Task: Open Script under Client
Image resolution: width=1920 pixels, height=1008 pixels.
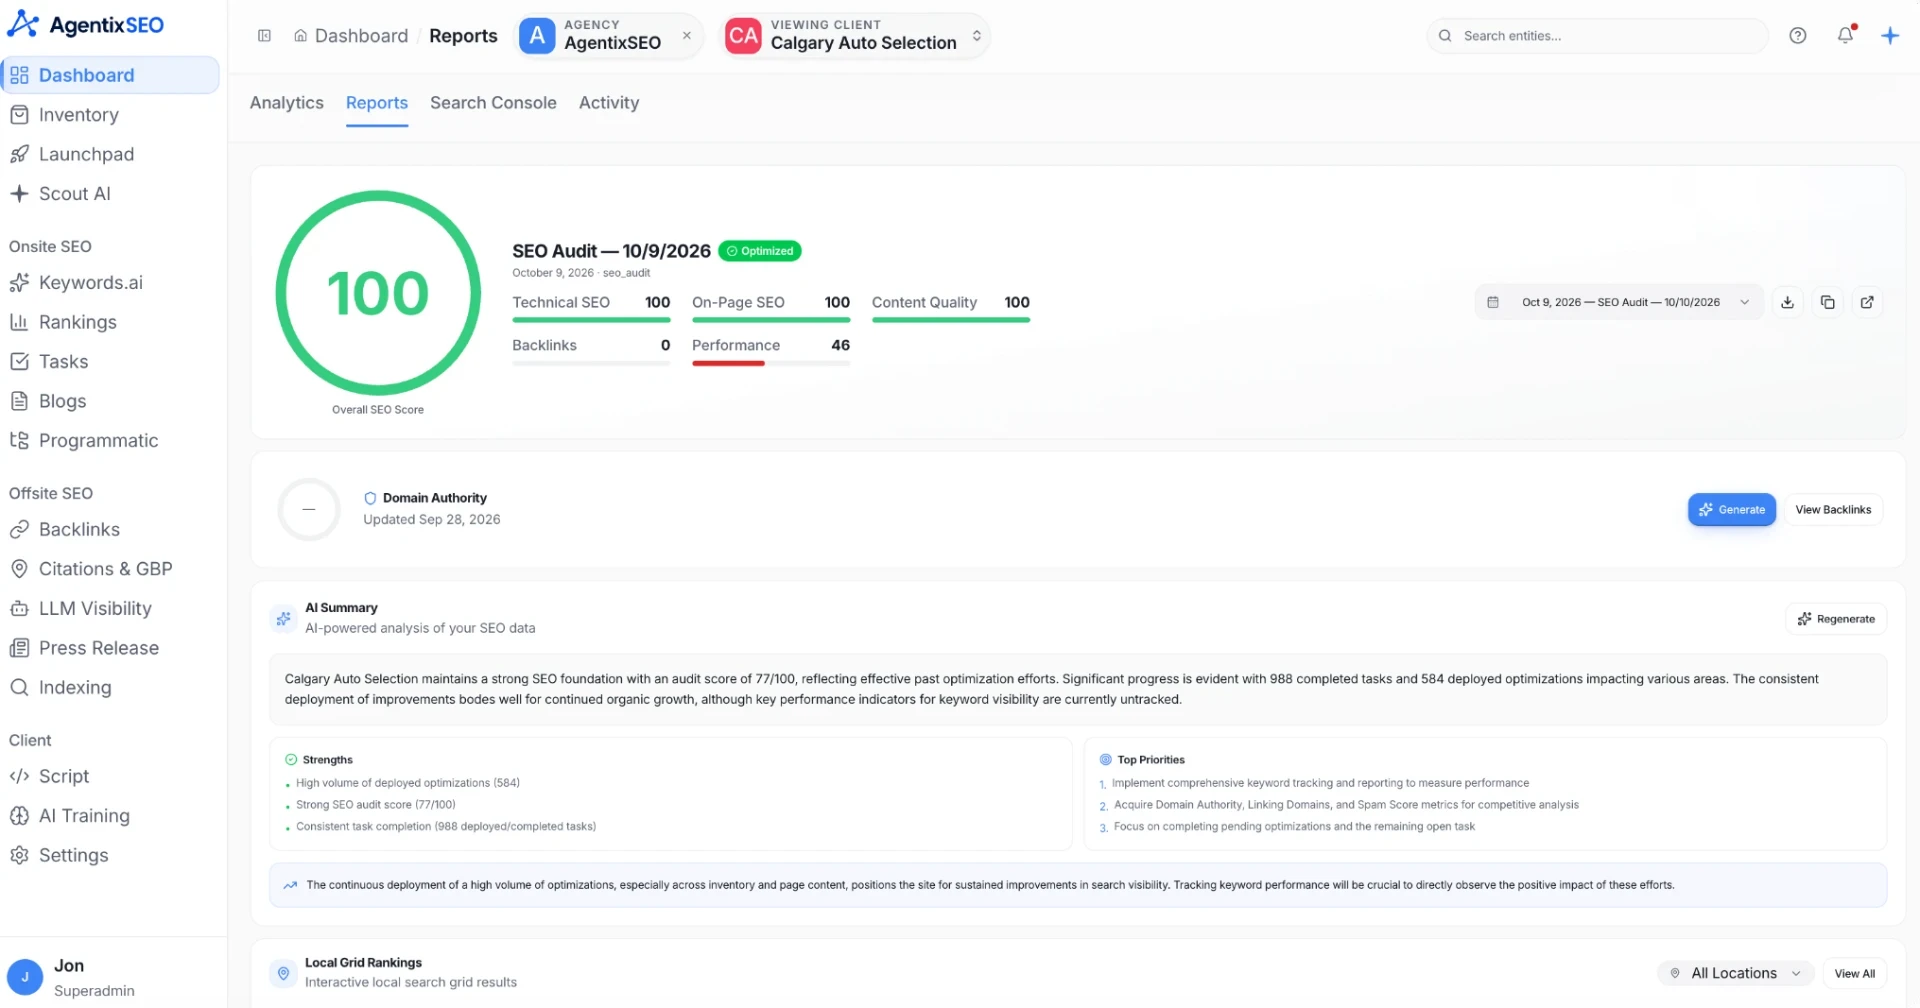Action: coord(110,777)
